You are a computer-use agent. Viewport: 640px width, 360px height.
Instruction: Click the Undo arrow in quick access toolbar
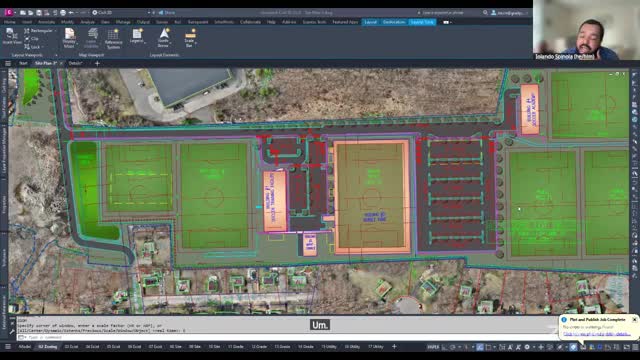(71, 13)
